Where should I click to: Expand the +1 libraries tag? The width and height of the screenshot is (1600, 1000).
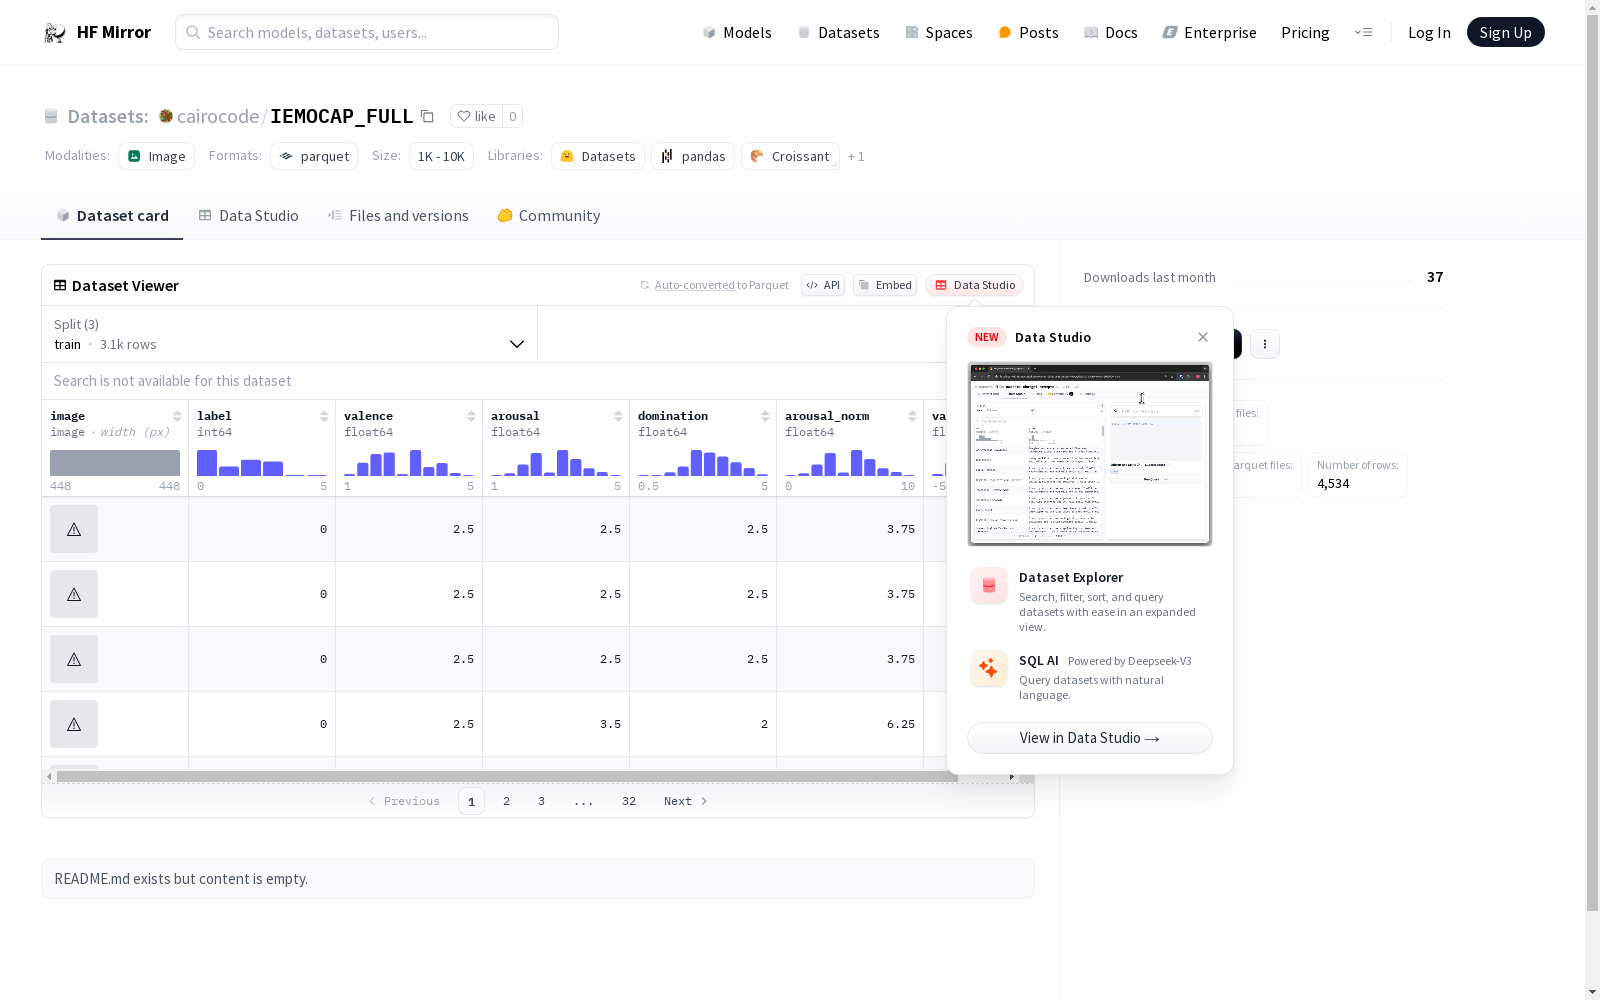pos(856,157)
